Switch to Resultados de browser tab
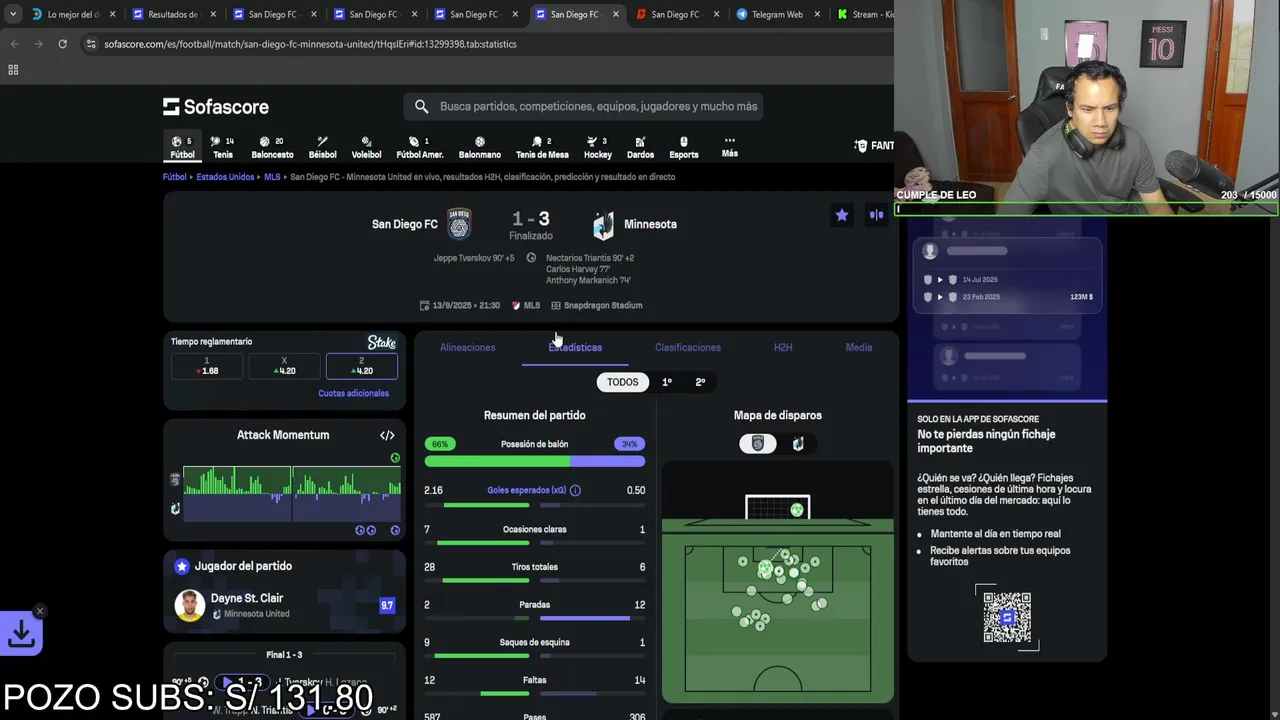Image resolution: width=1280 pixels, height=720 pixels. coord(172,14)
